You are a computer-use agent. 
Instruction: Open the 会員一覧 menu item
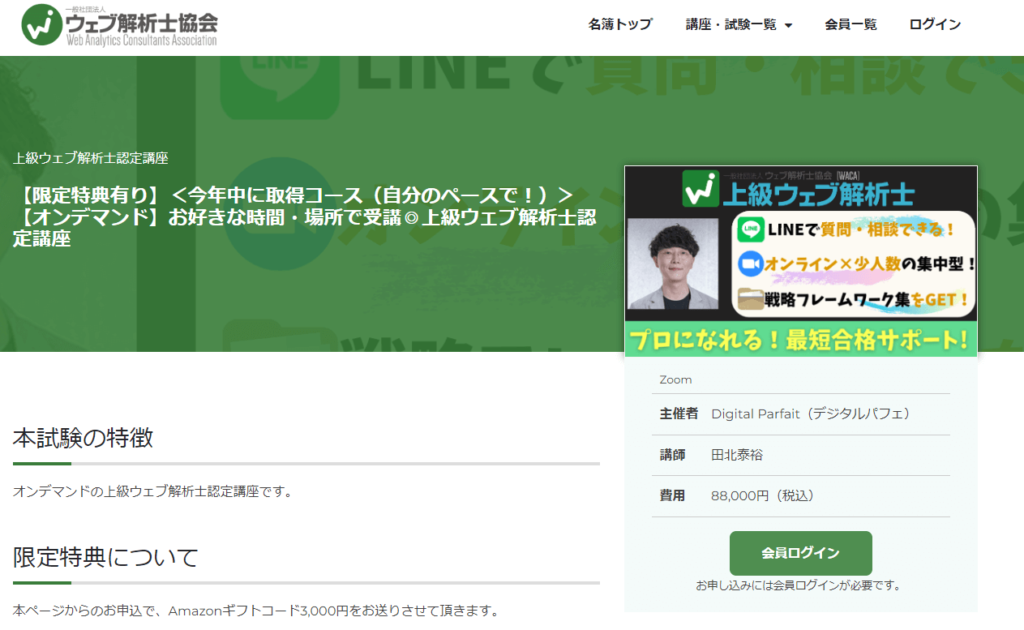pyautogui.click(x=850, y=25)
